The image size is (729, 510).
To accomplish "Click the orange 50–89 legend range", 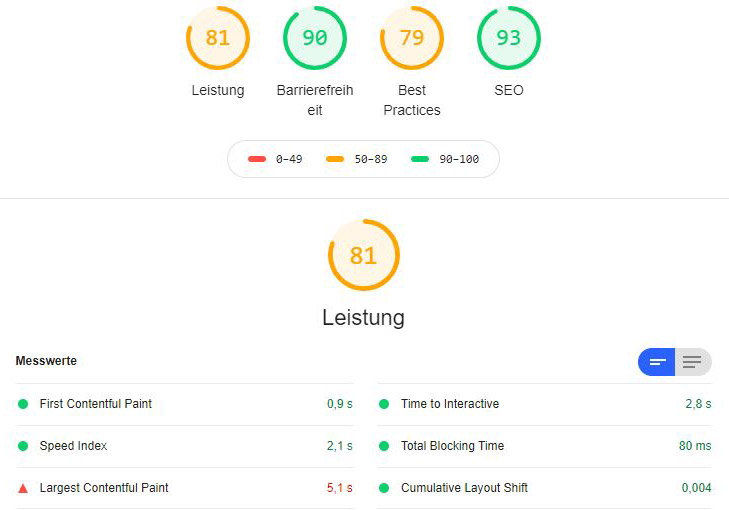I will click(x=357, y=159).
